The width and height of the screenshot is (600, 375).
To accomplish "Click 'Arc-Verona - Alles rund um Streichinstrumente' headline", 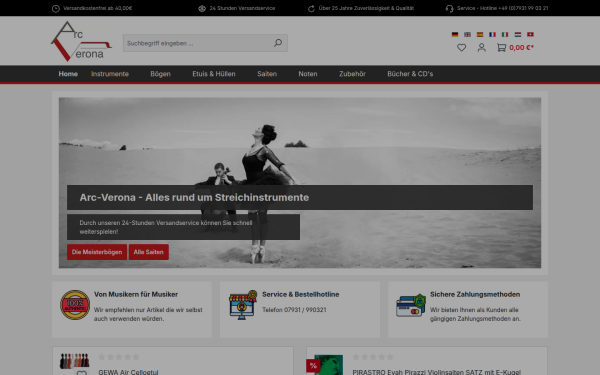I will click(194, 197).
